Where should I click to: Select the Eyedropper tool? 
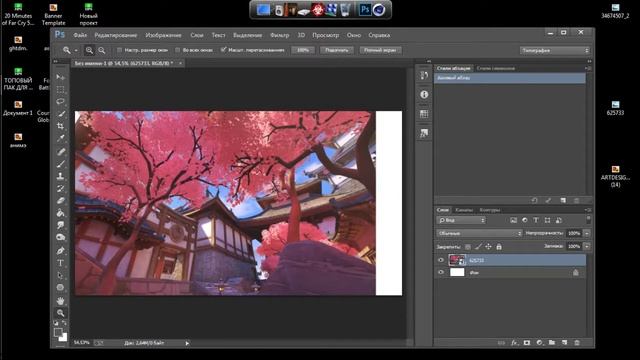[60, 138]
